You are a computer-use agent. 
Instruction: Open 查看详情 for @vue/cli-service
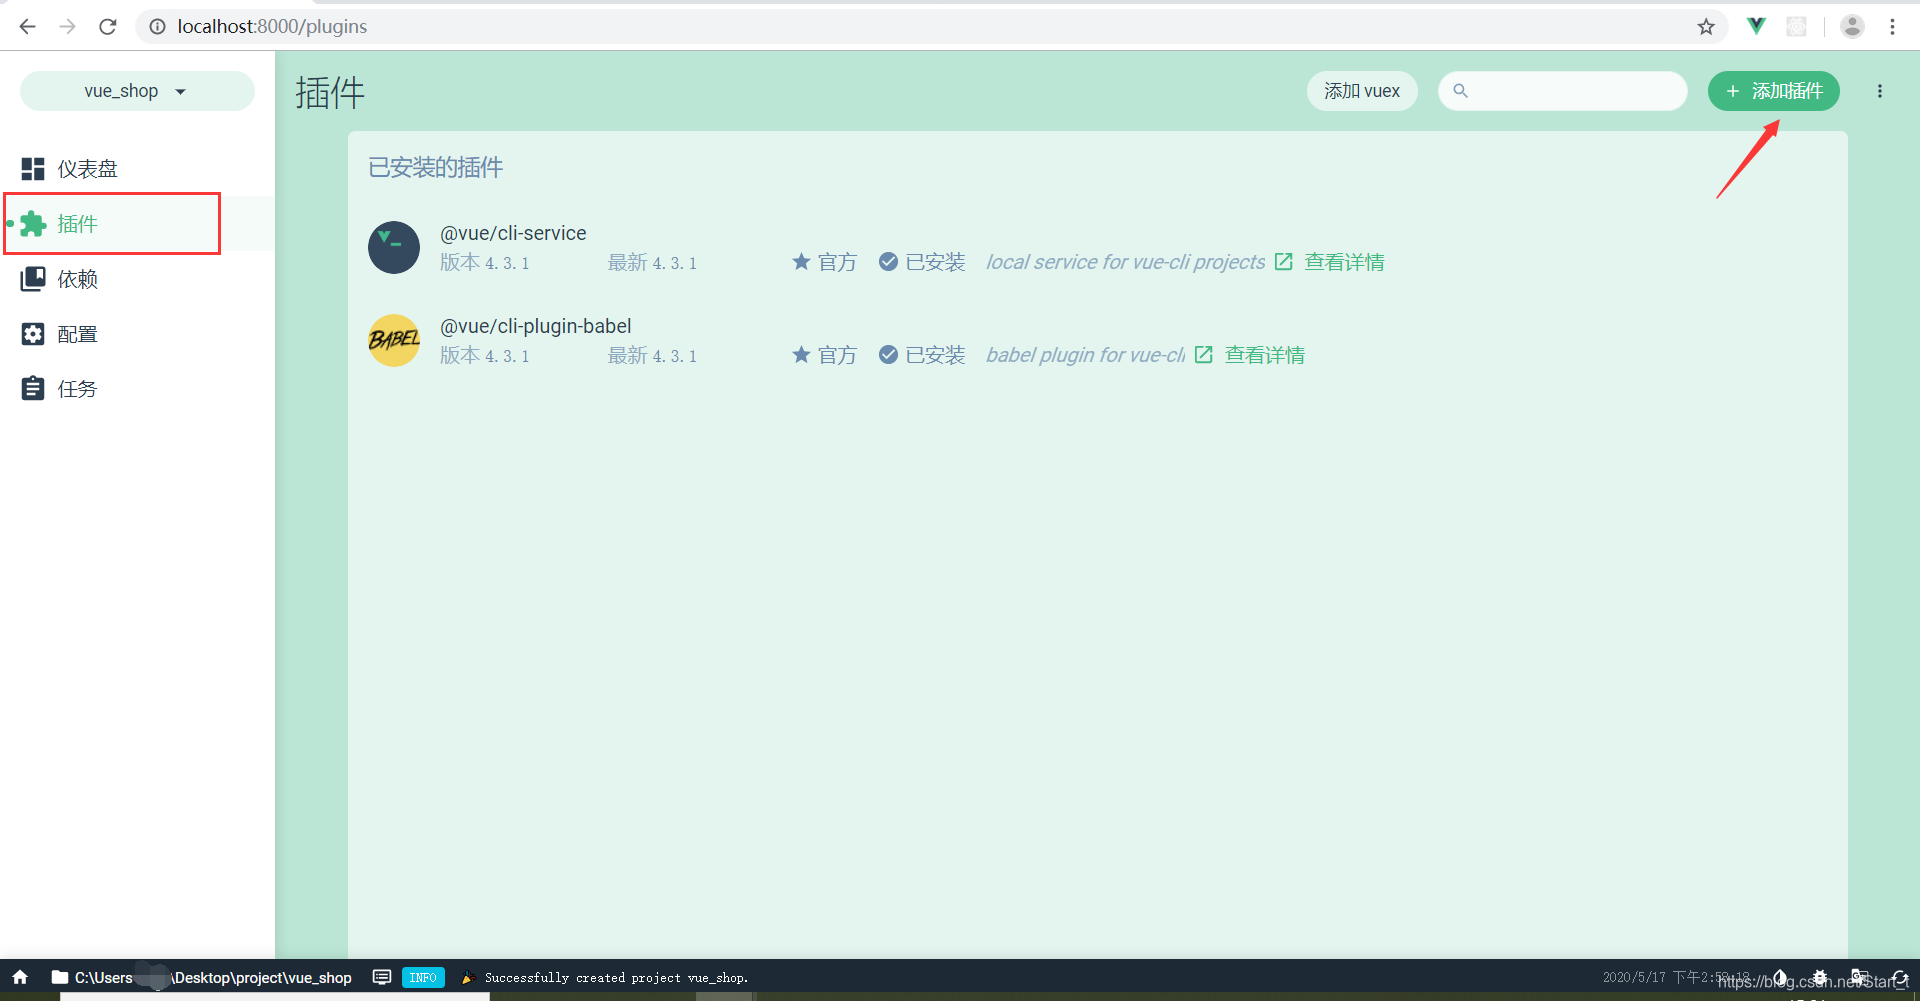coord(1344,262)
